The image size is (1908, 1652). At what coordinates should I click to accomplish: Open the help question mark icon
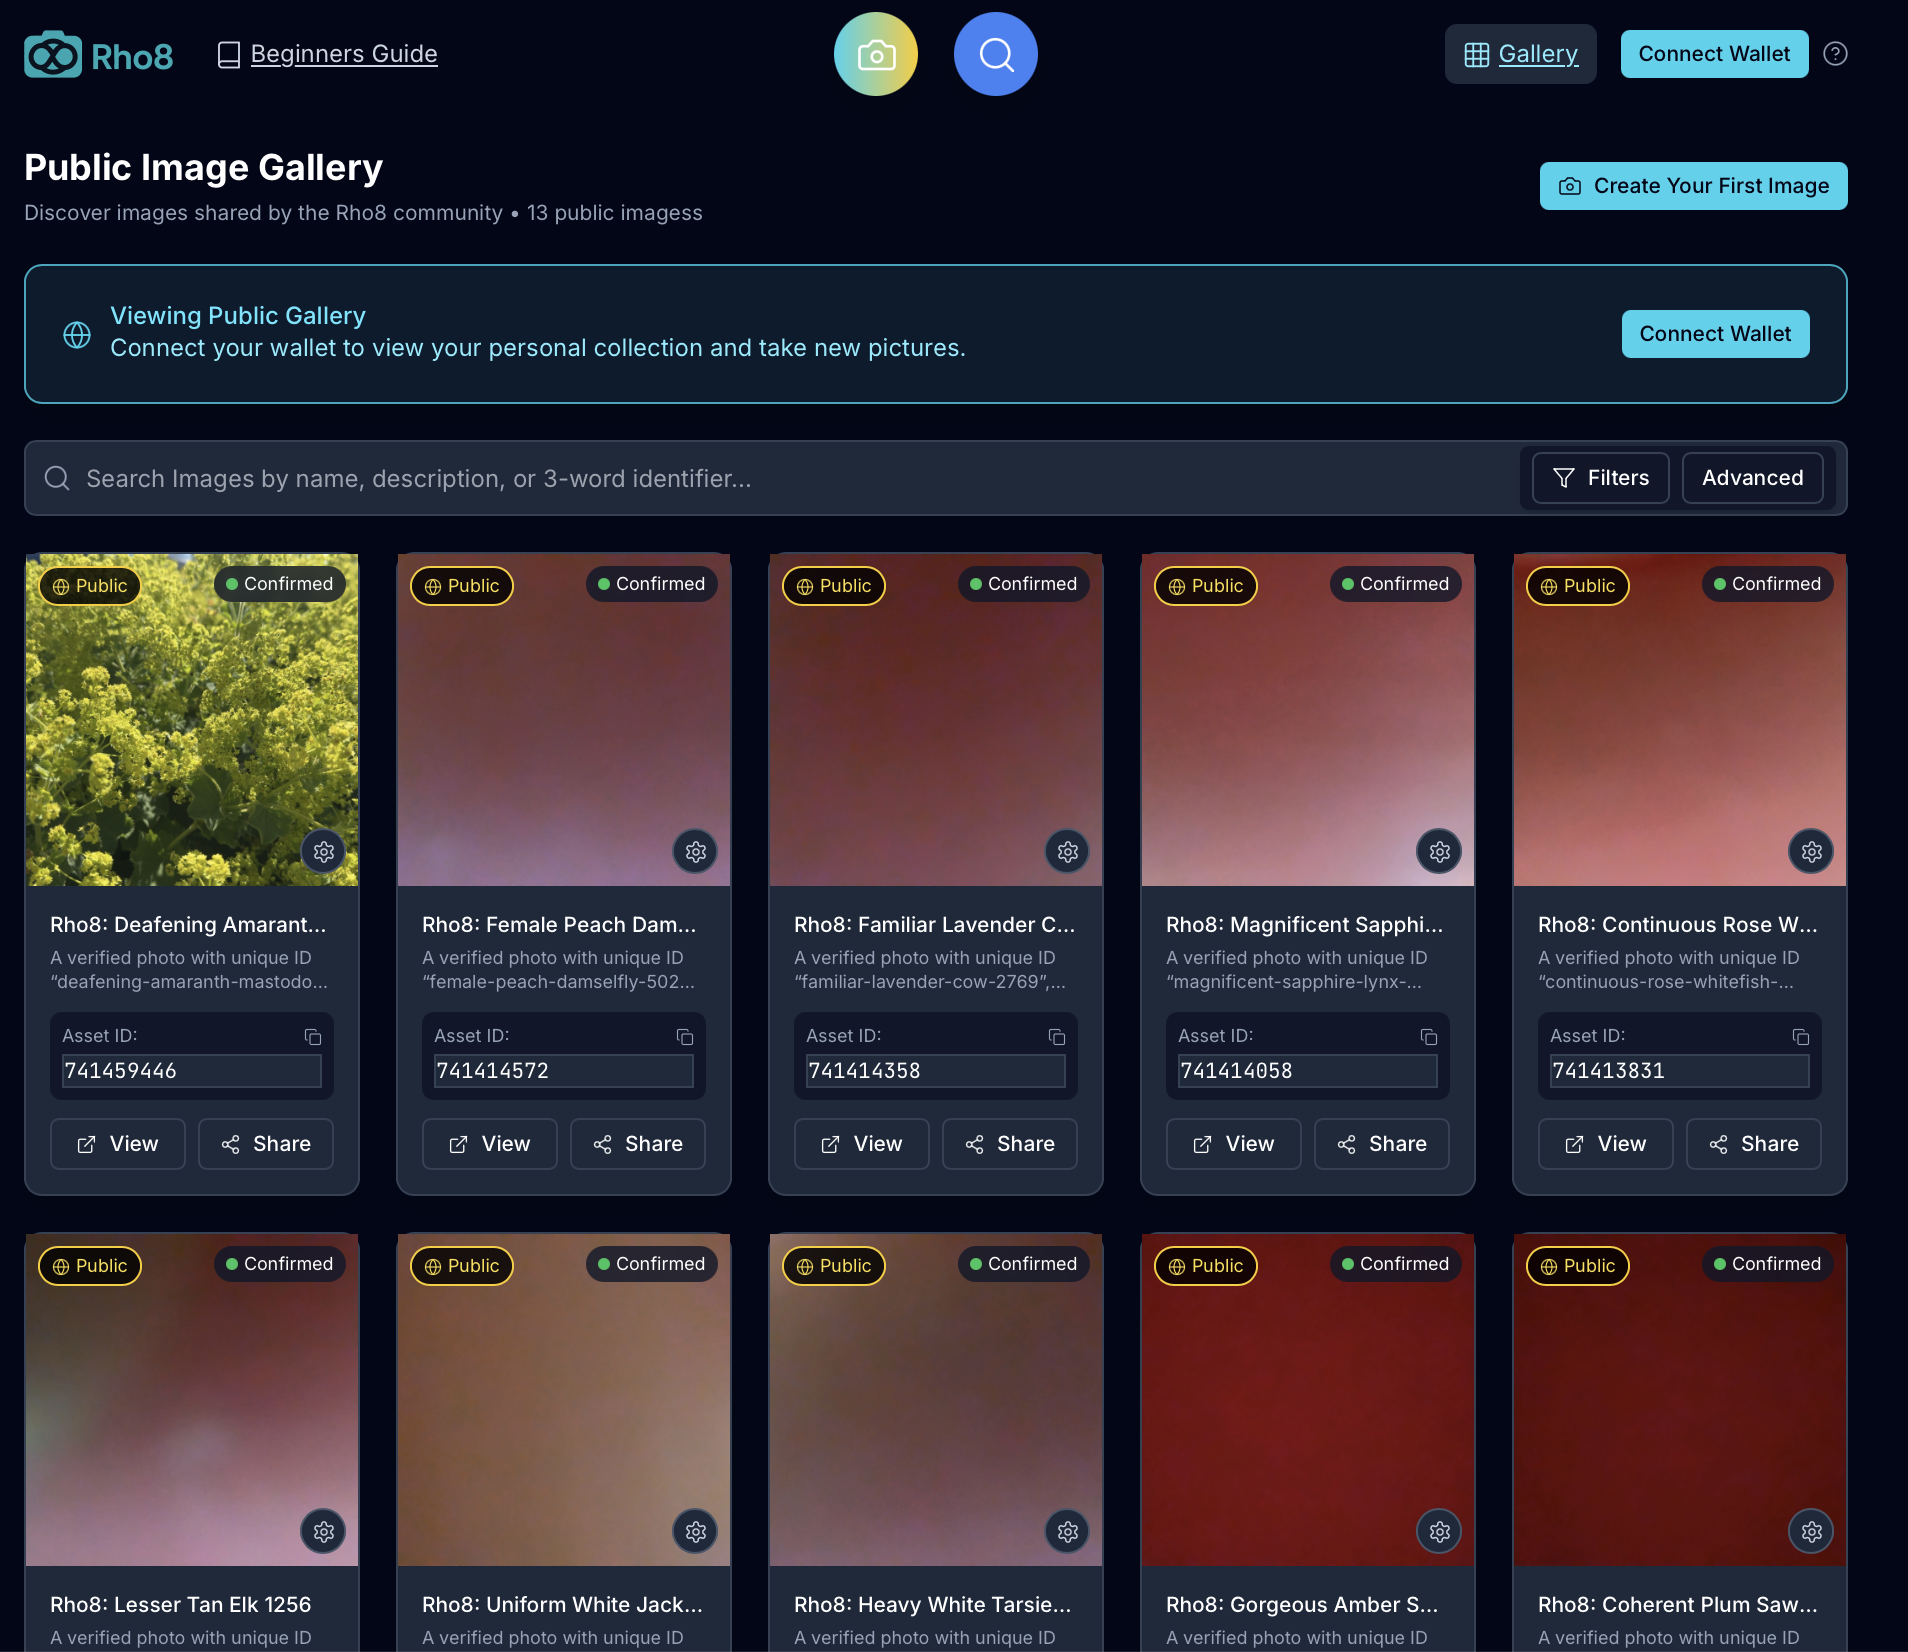pyautogui.click(x=1836, y=54)
